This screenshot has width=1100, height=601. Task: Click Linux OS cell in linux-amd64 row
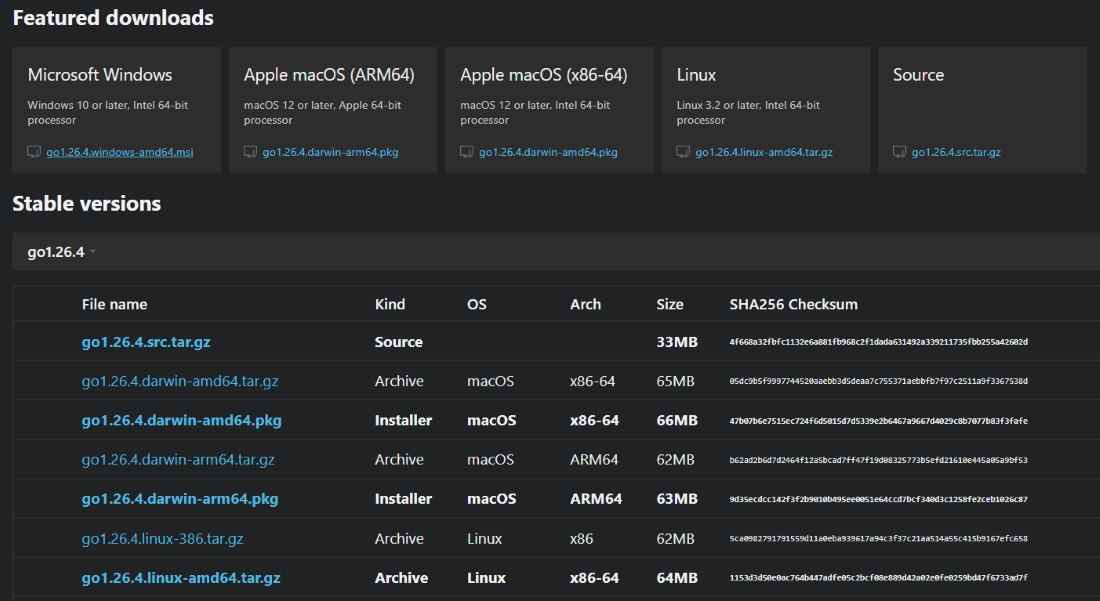point(486,578)
